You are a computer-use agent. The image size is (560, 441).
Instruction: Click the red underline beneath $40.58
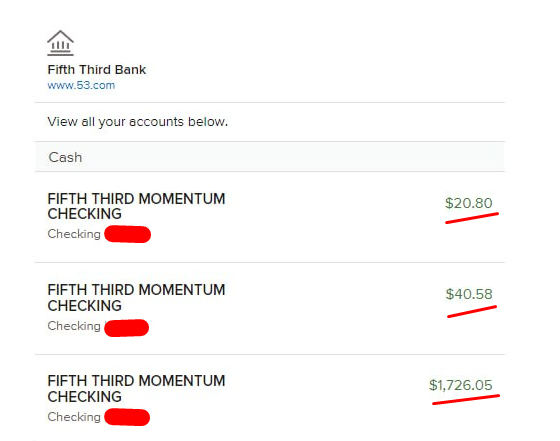[472, 311]
